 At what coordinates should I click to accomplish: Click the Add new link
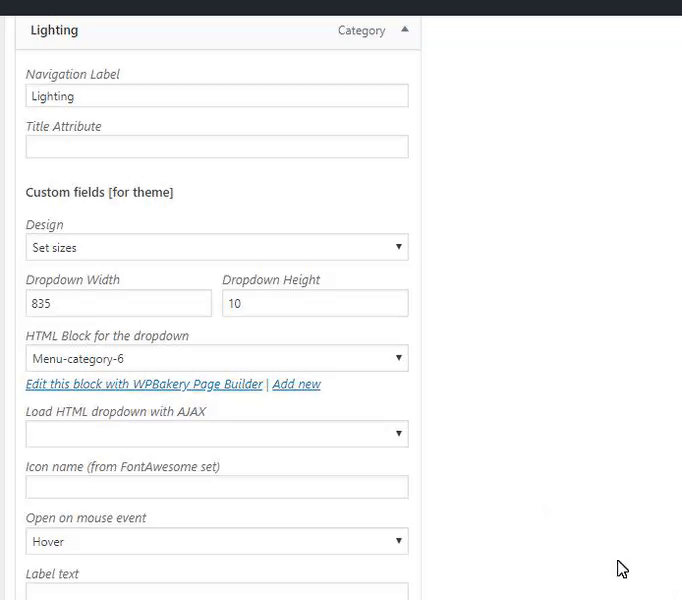click(x=296, y=384)
